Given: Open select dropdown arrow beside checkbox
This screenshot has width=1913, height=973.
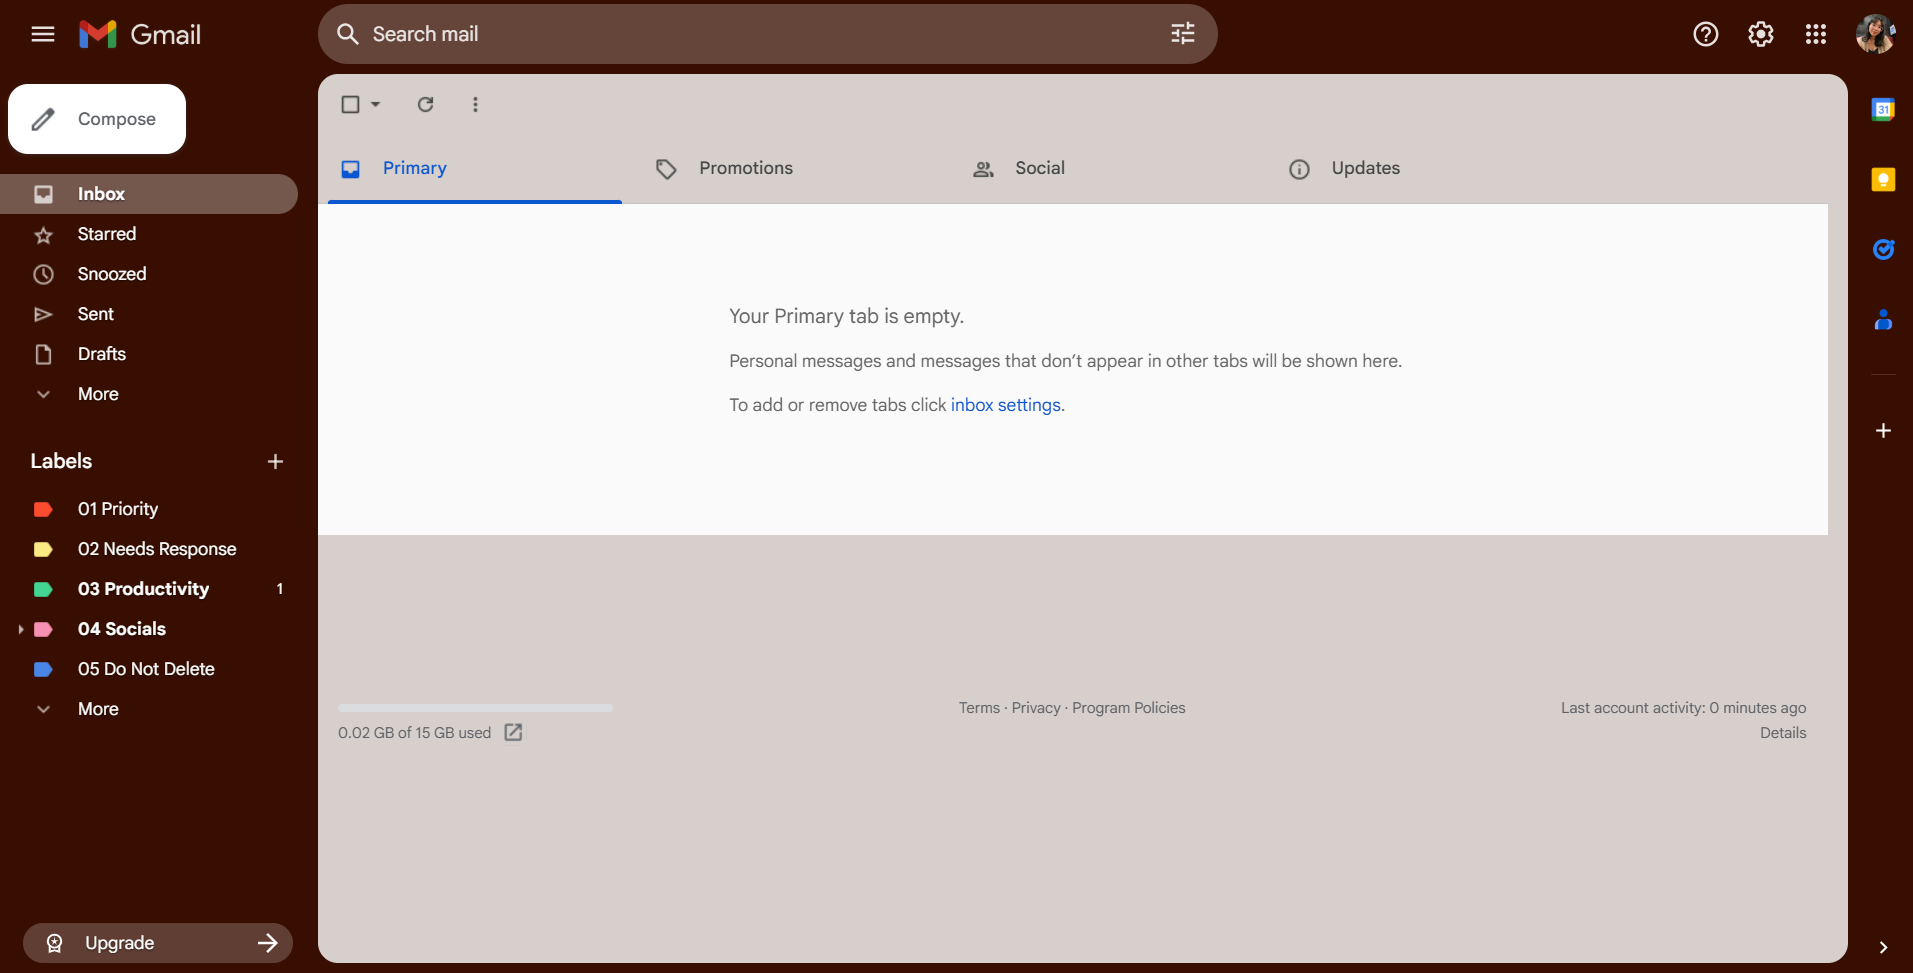Looking at the screenshot, I should tap(376, 104).
